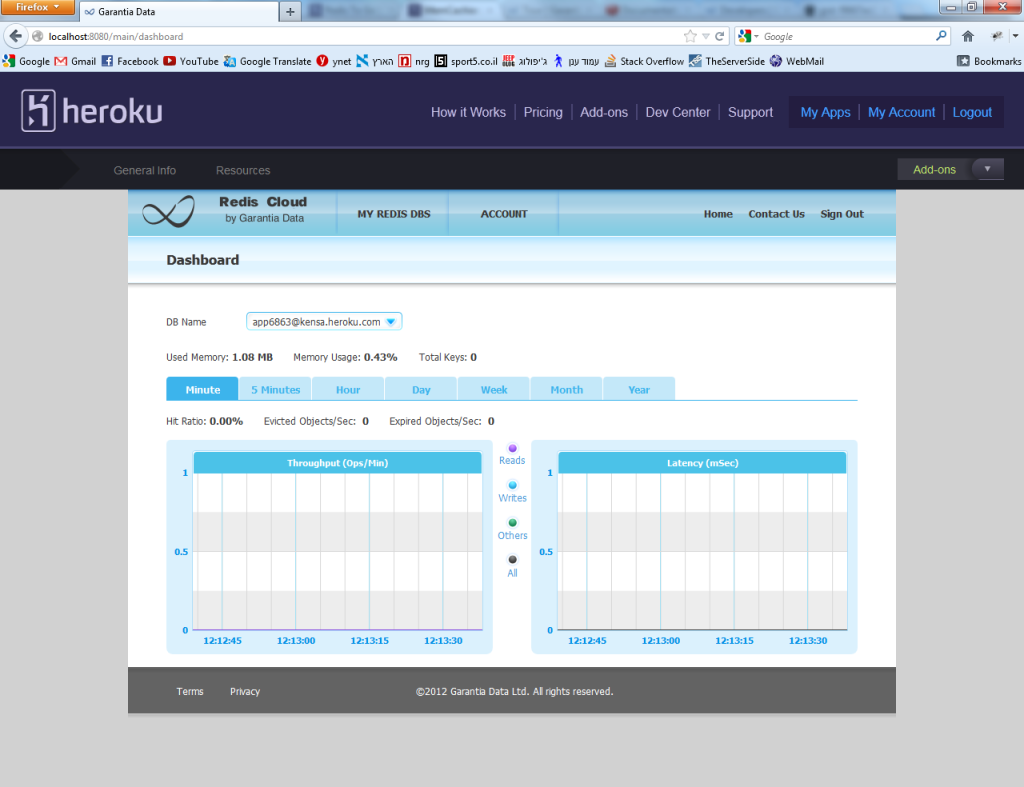Click the Heroku logo icon
This screenshot has height=787, width=1024.
pos(39,111)
